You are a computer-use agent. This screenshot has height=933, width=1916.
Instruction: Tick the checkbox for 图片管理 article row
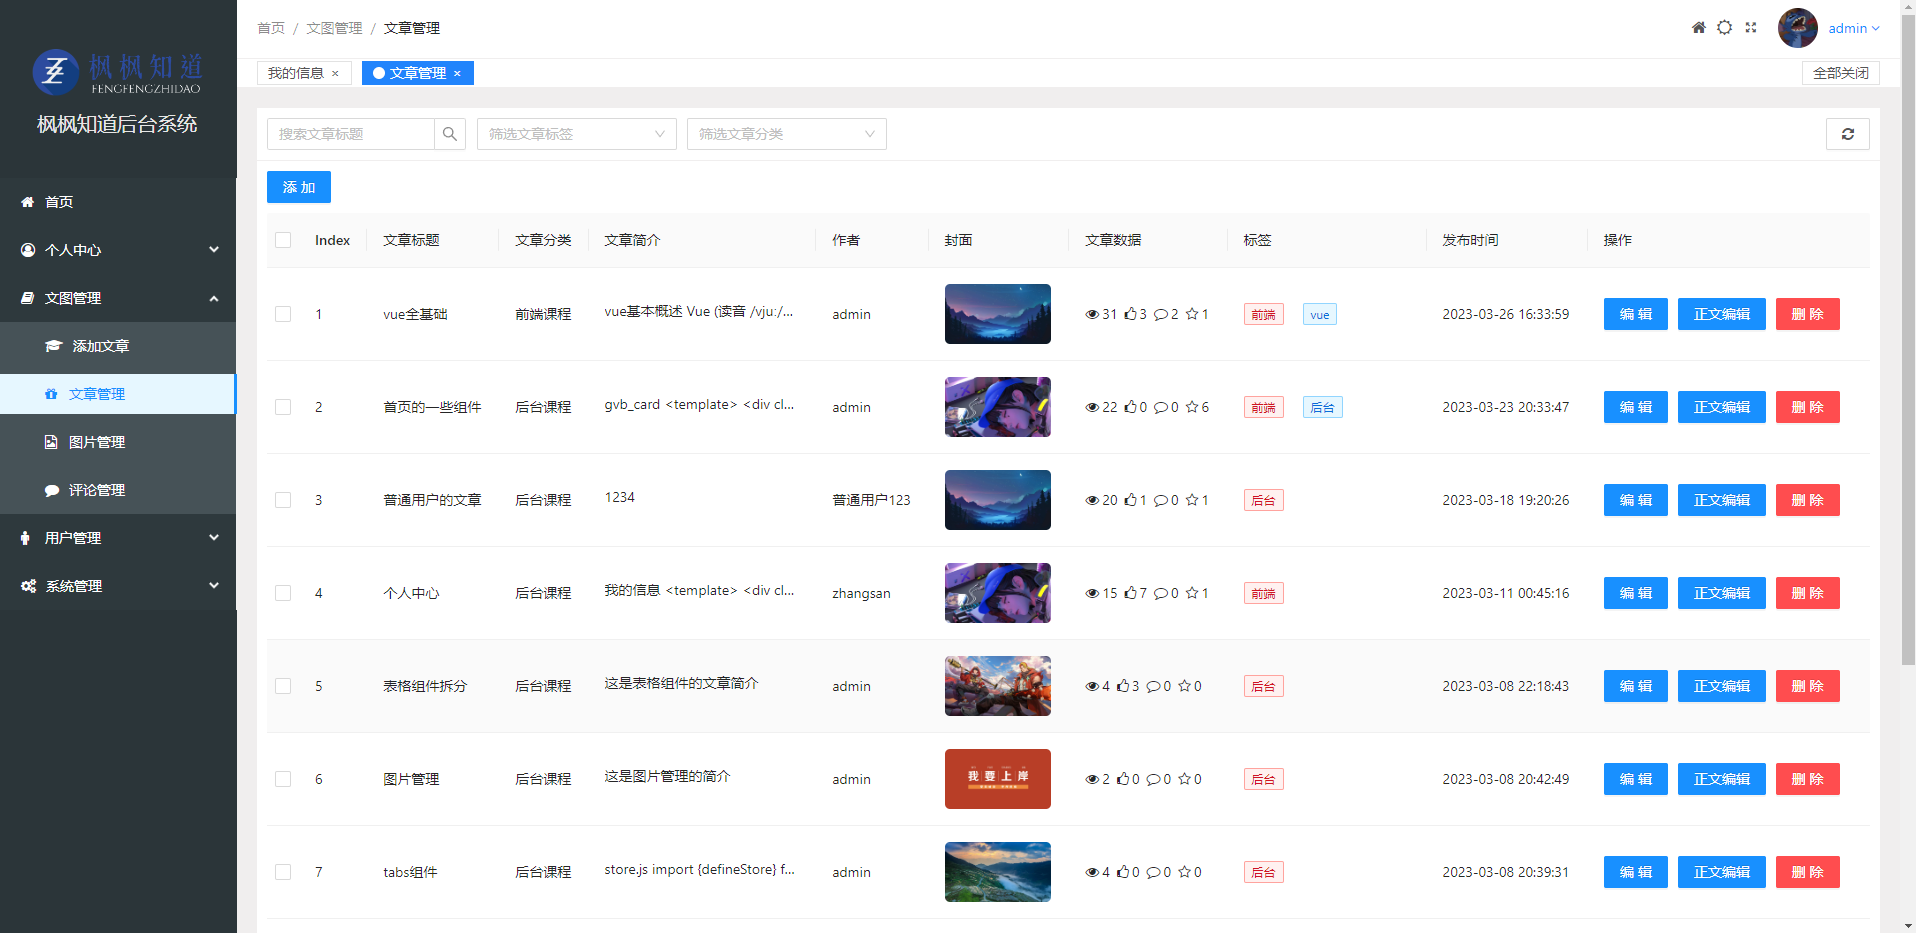[x=283, y=779]
